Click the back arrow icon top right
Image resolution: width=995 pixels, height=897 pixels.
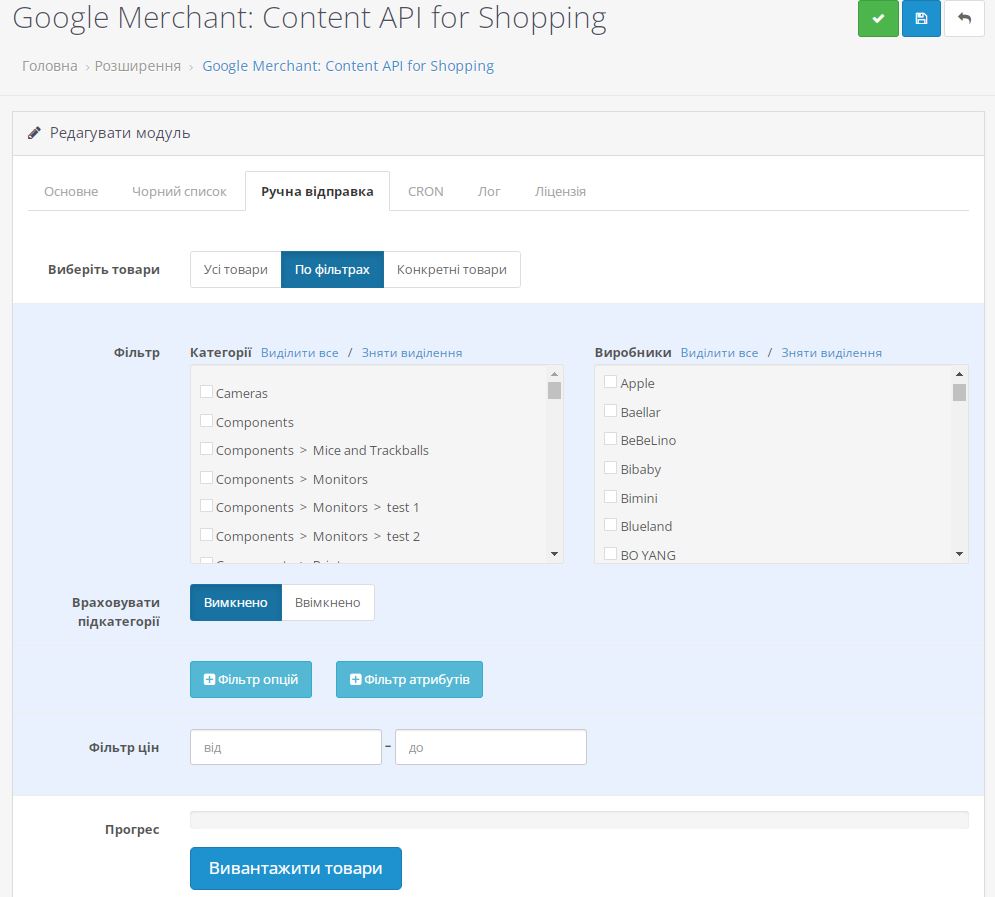click(x=963, y=18)
